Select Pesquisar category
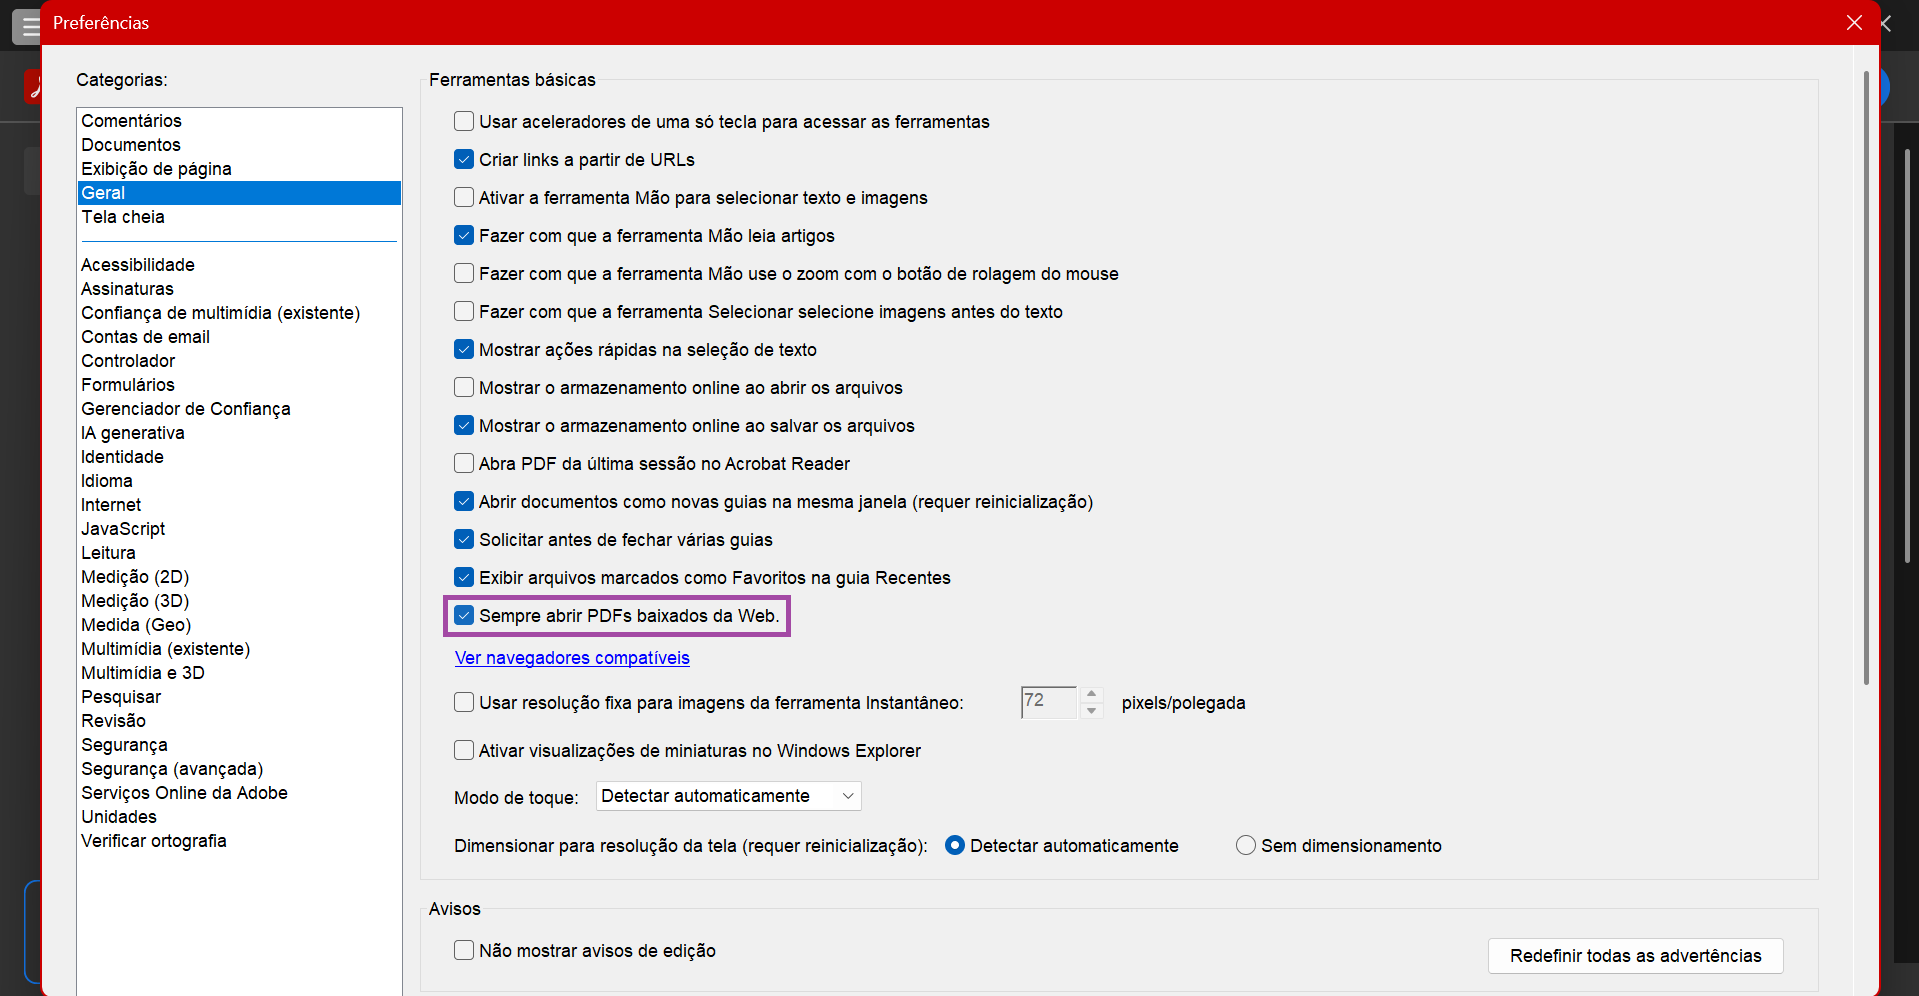The width and height of the screenshot is (1919, 996). (239, 697)
